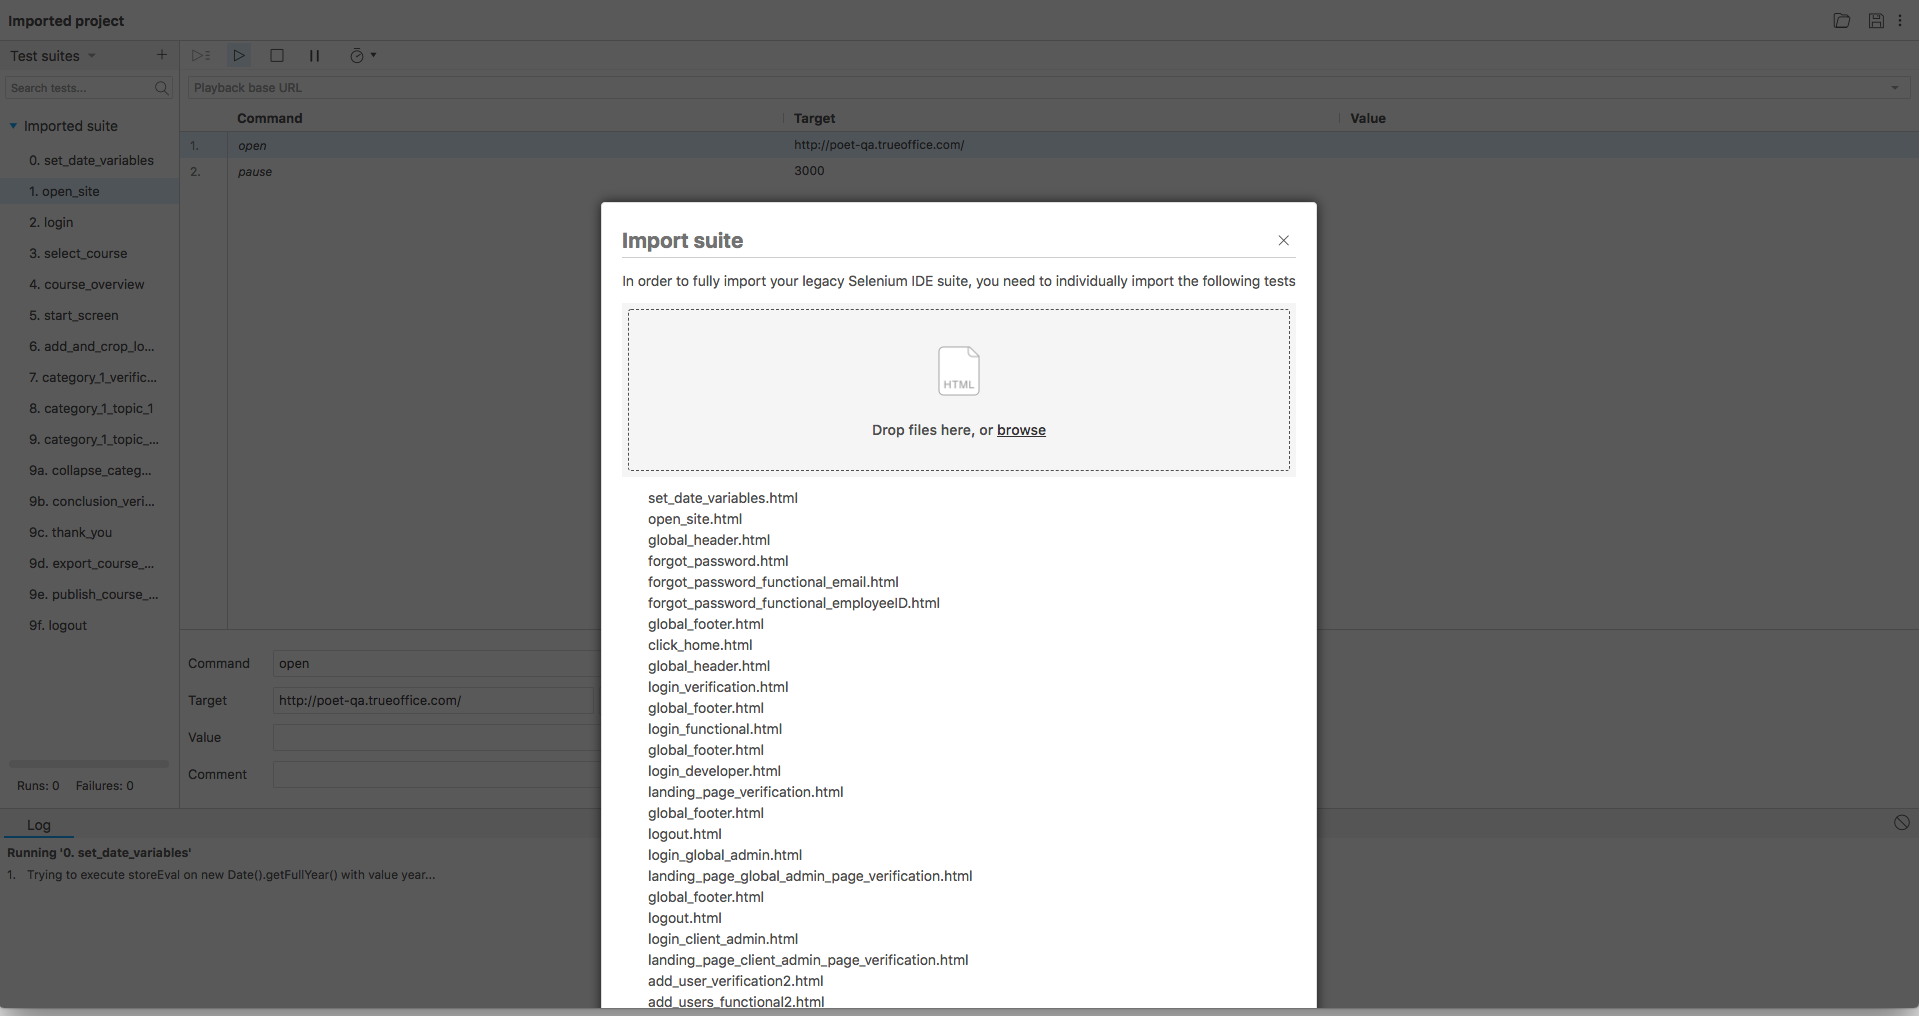The image size is (1919, 1016).
Task: Click the Comment input field
Action: point(436,774)
